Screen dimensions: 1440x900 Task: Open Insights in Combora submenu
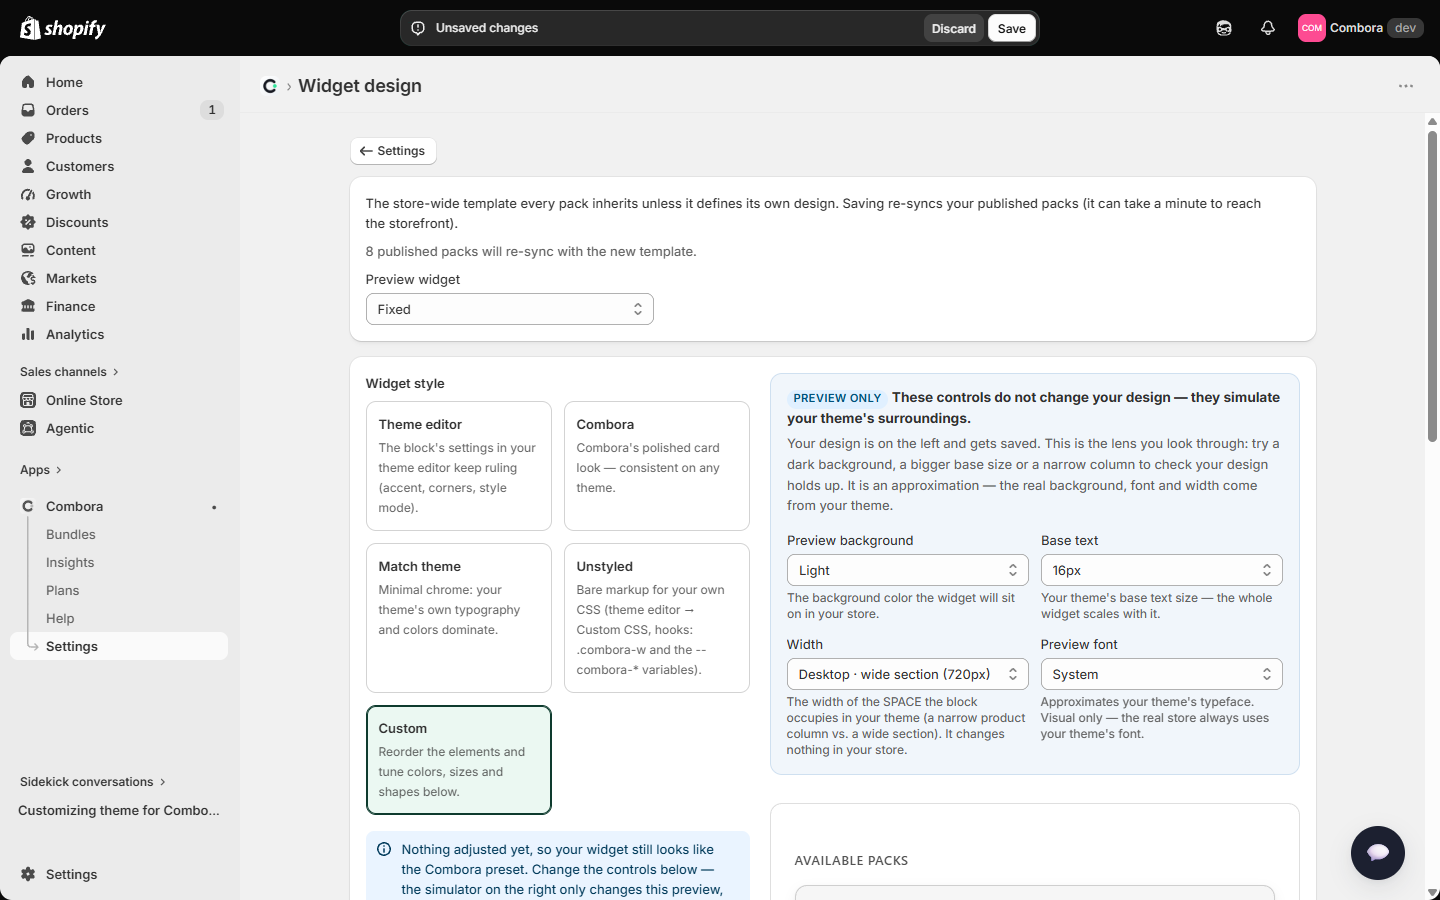[x=70, y=563]
